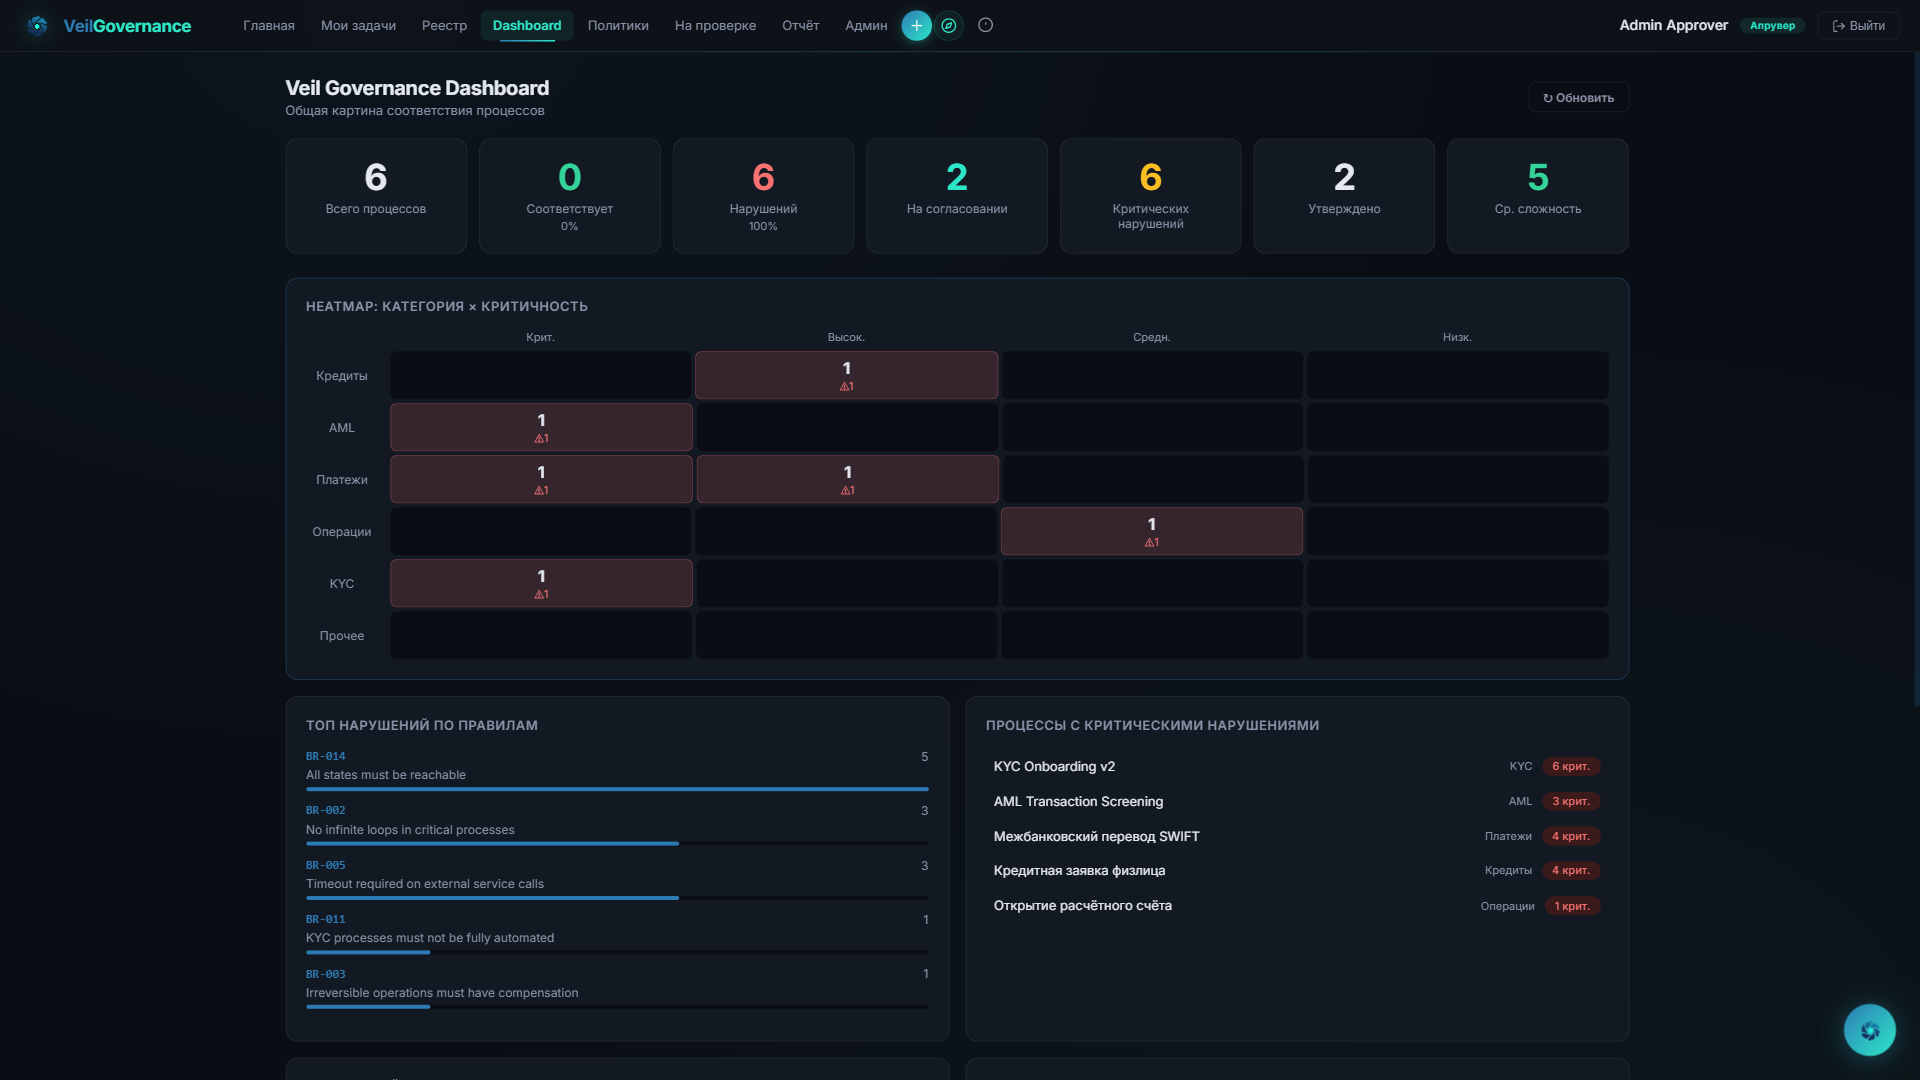Select Кредиты high-severity heatmap cell

click(846, 376)
